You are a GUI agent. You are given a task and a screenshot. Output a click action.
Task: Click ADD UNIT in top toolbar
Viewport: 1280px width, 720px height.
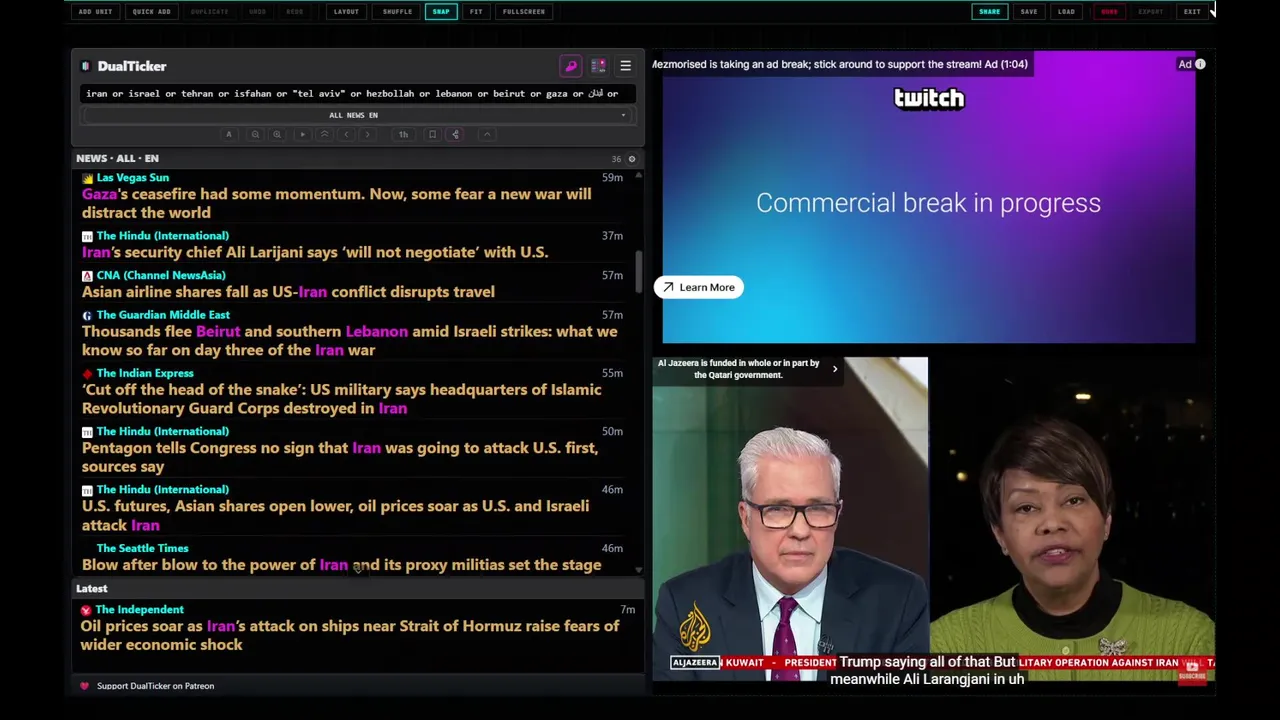(x=95, y=12)
